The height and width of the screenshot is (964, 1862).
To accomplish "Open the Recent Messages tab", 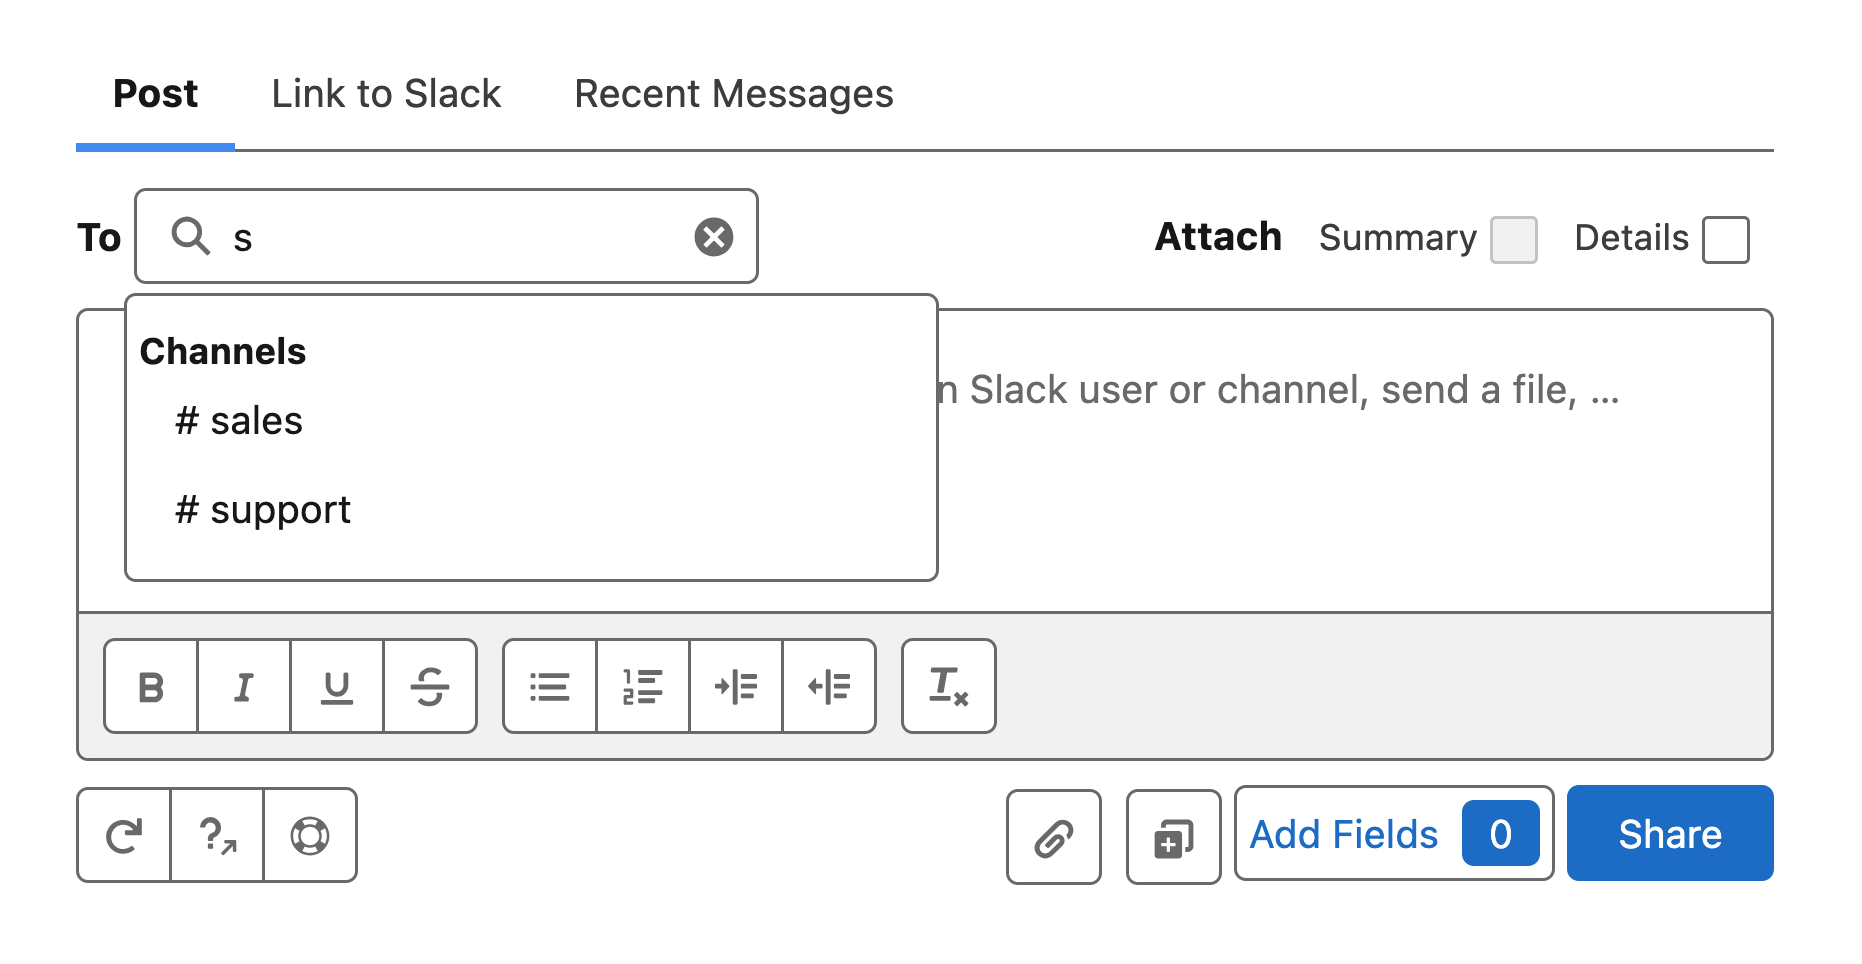I will coord(733,94).
